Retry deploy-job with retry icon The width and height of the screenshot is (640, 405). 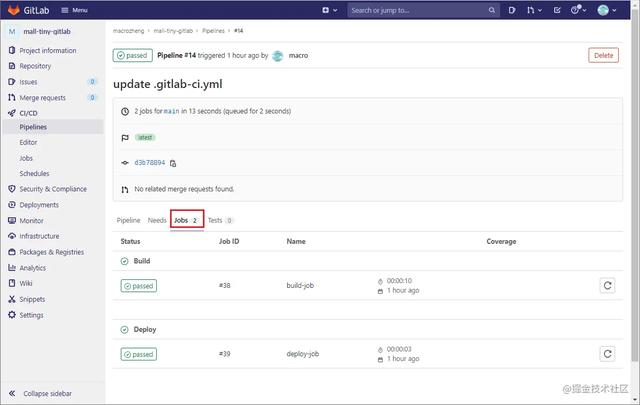[x=607, y=354]
